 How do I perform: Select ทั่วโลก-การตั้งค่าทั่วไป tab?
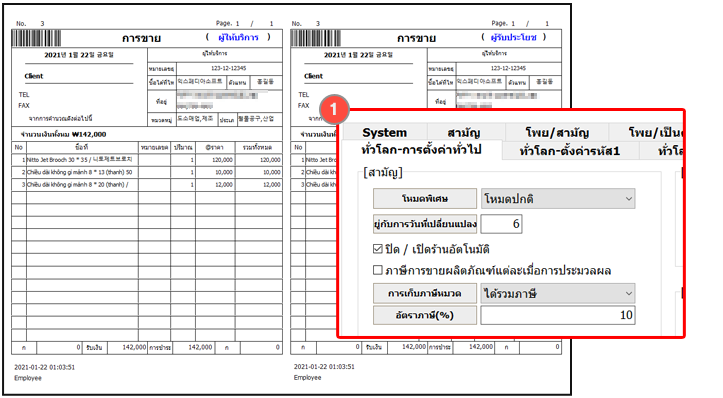click(421, 150)
